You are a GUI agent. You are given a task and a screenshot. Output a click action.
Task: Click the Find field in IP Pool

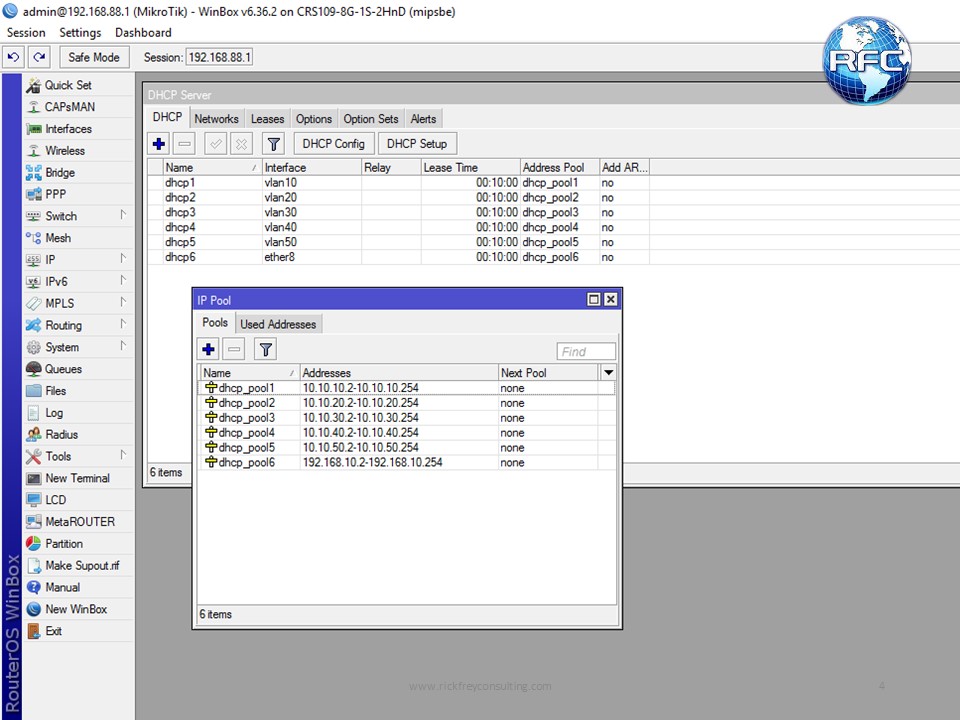[585, 351]
